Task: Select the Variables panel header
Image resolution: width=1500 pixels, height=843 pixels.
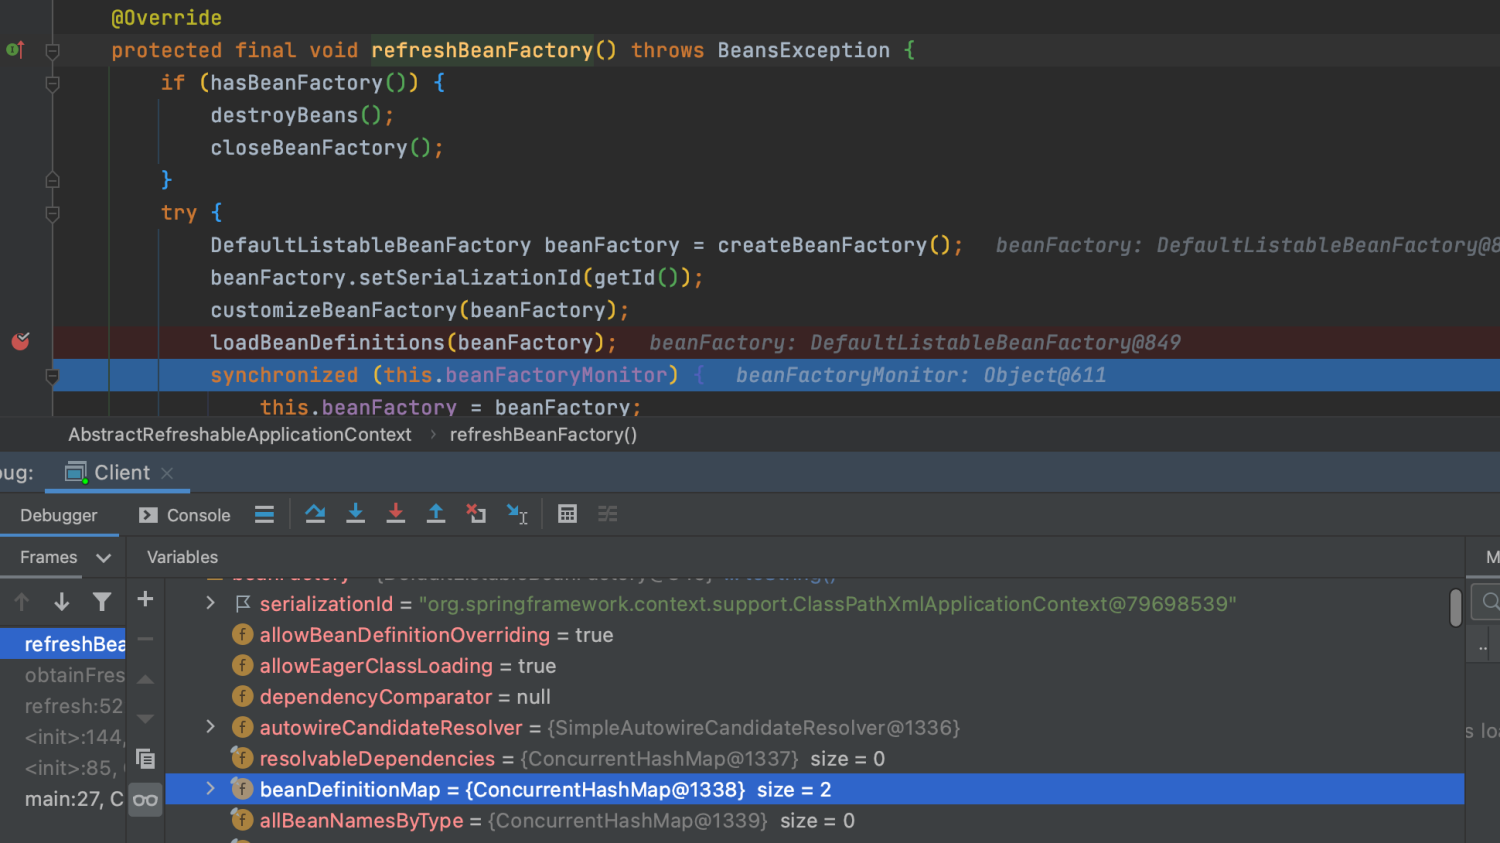Action: click(182, 557)
